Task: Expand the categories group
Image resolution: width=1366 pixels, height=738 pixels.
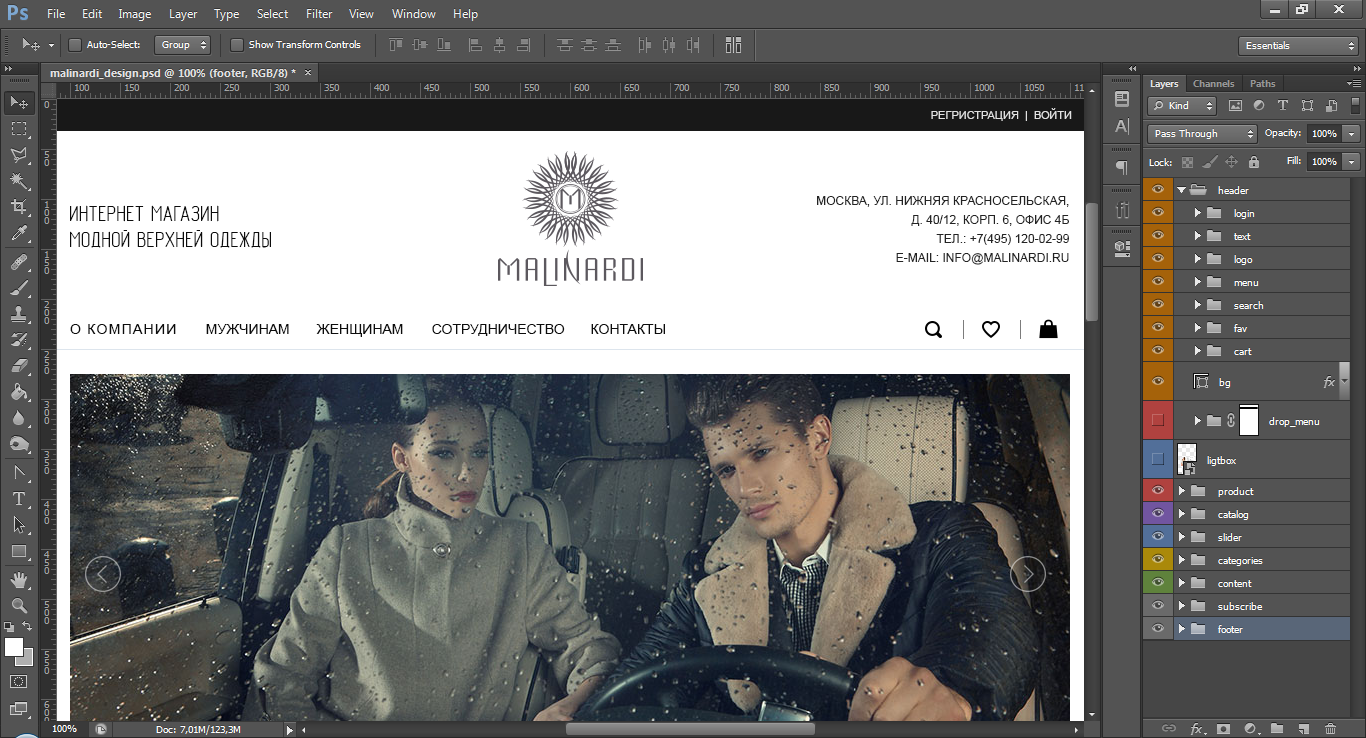Action: (x=1181, y=559)
